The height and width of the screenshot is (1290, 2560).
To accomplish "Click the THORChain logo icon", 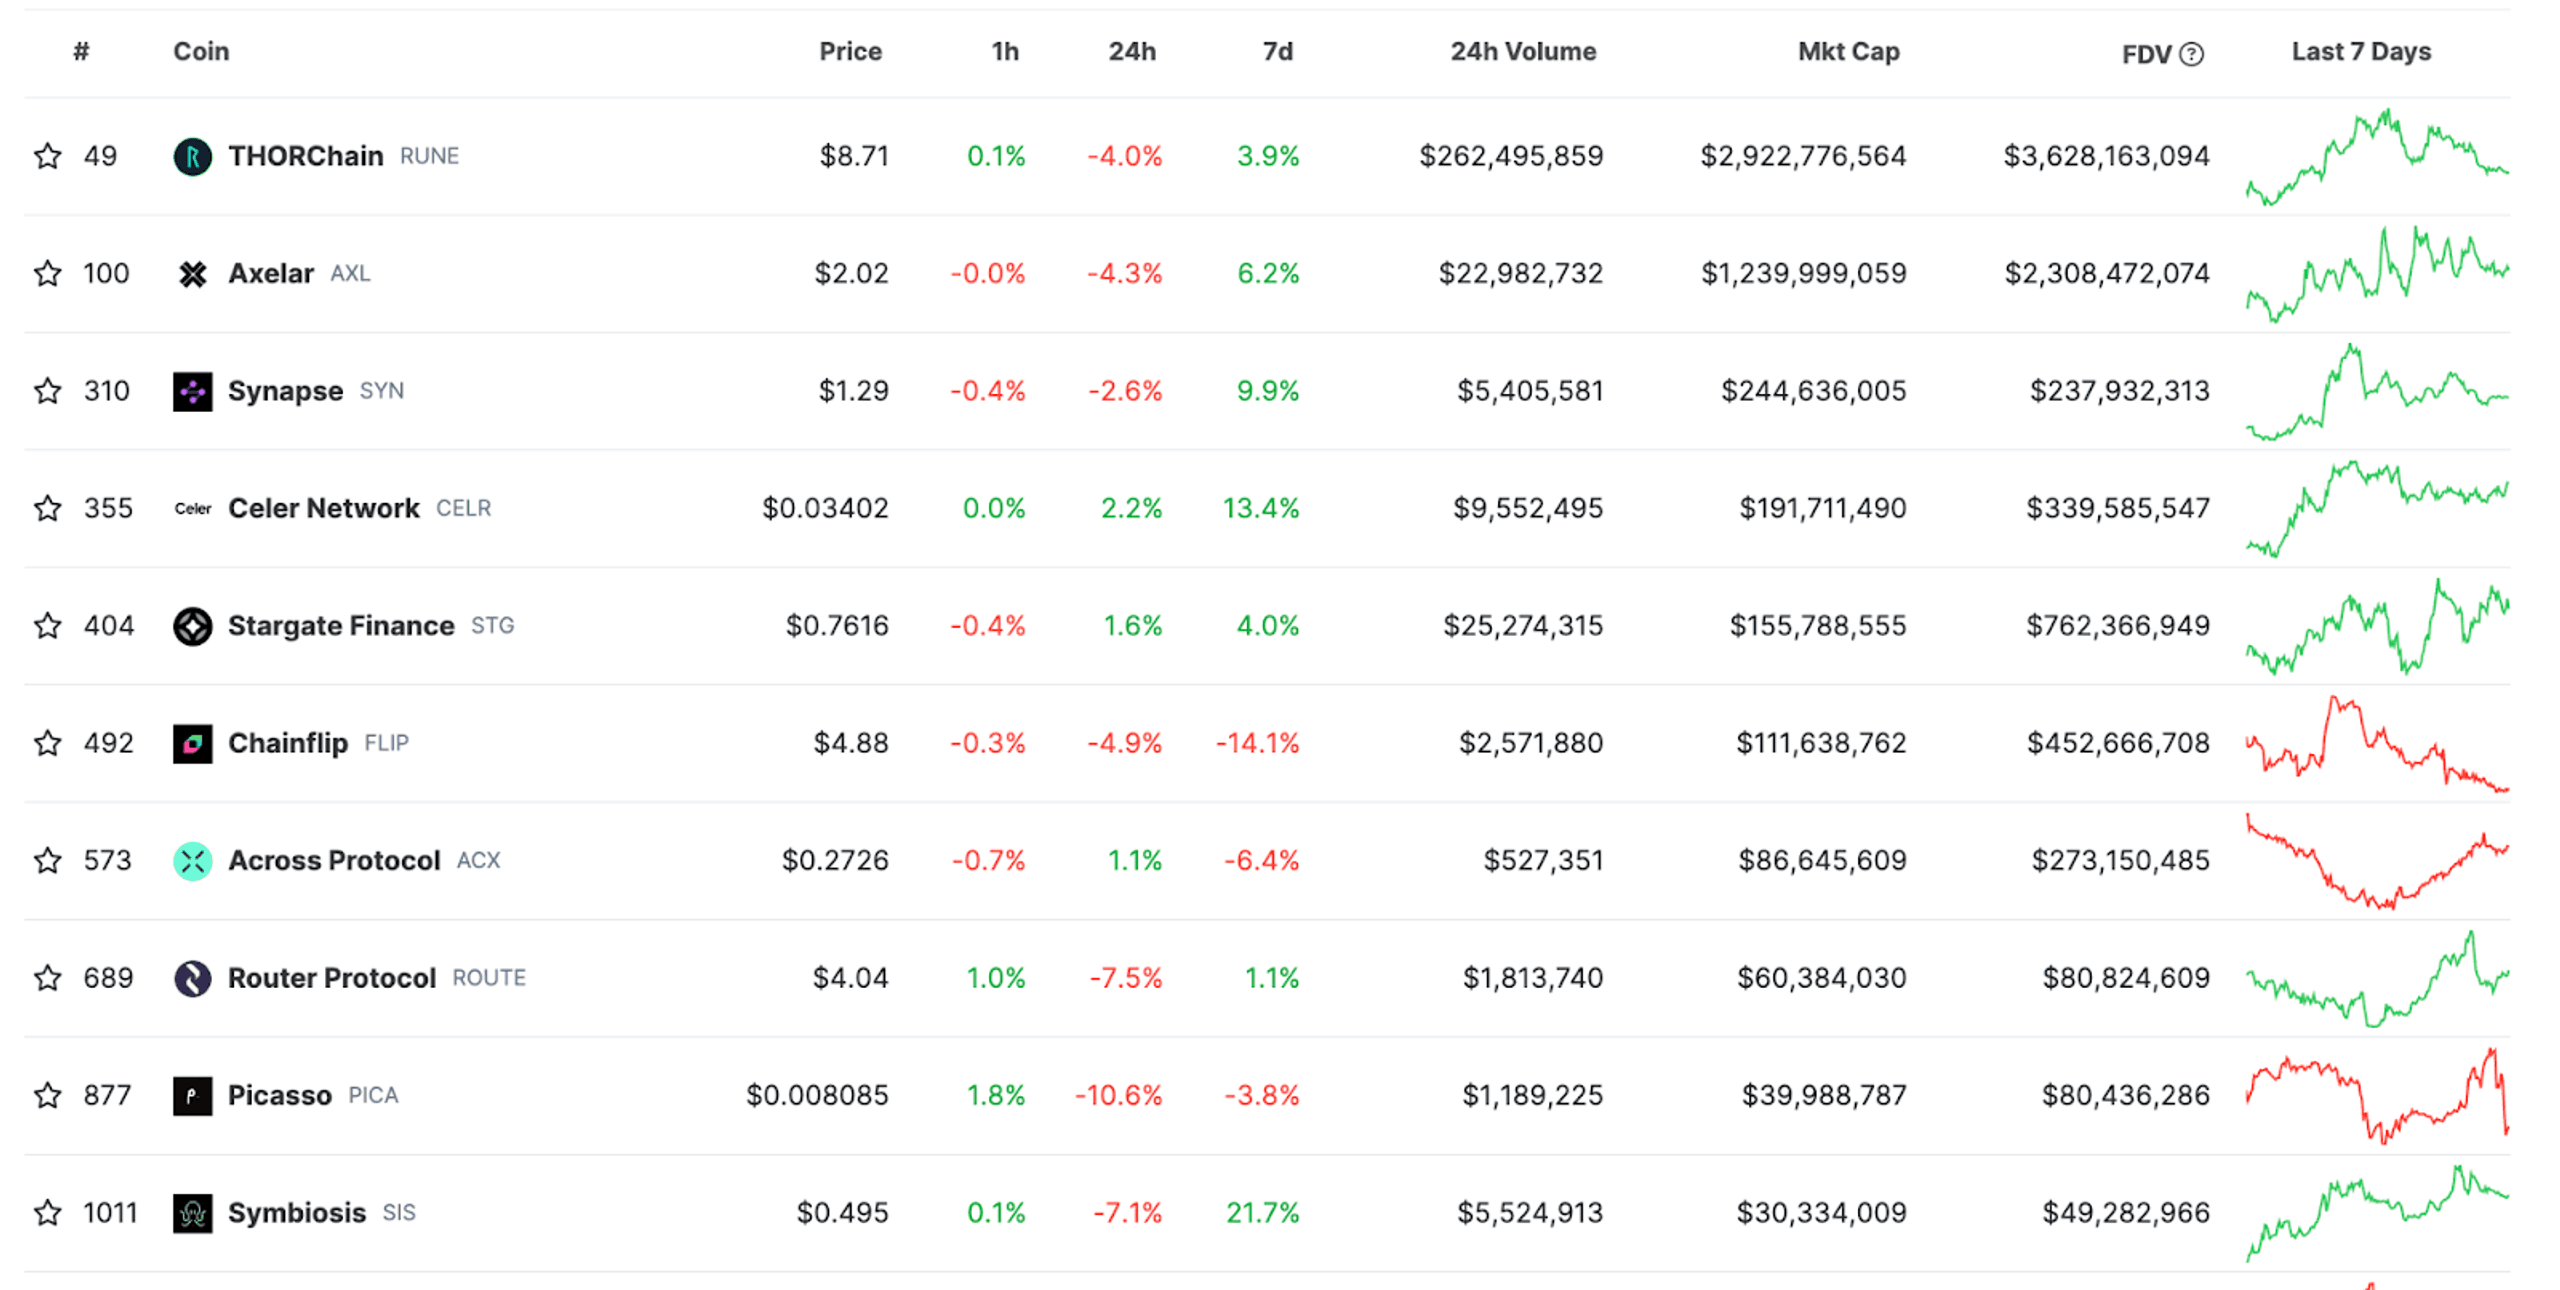I will click(x=192, y=156).
